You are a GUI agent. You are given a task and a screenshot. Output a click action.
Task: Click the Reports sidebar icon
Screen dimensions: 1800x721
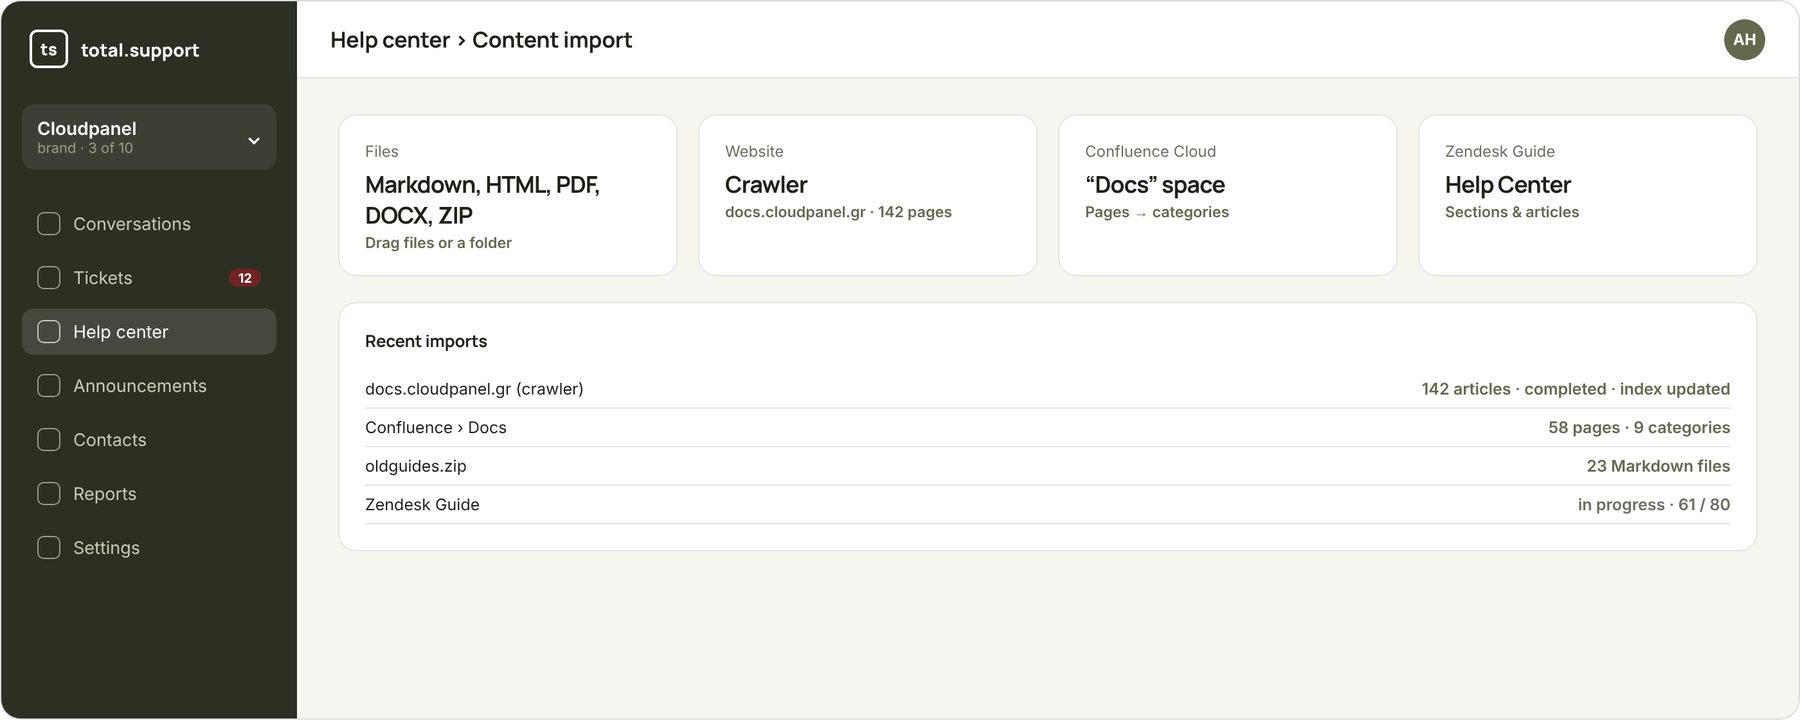(49, 494)
